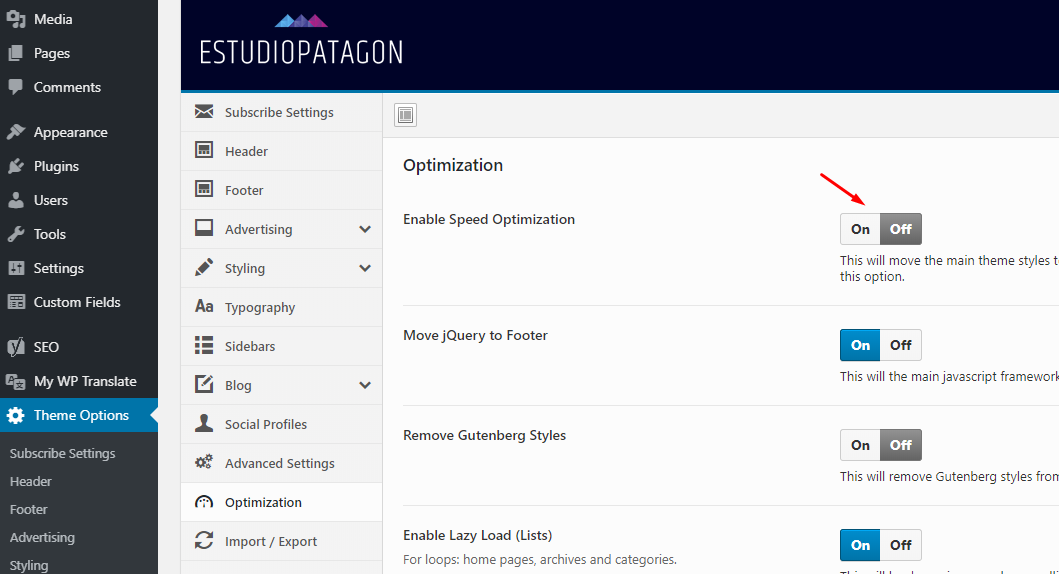Open the Advanced Settings options tab

(282, 463)
